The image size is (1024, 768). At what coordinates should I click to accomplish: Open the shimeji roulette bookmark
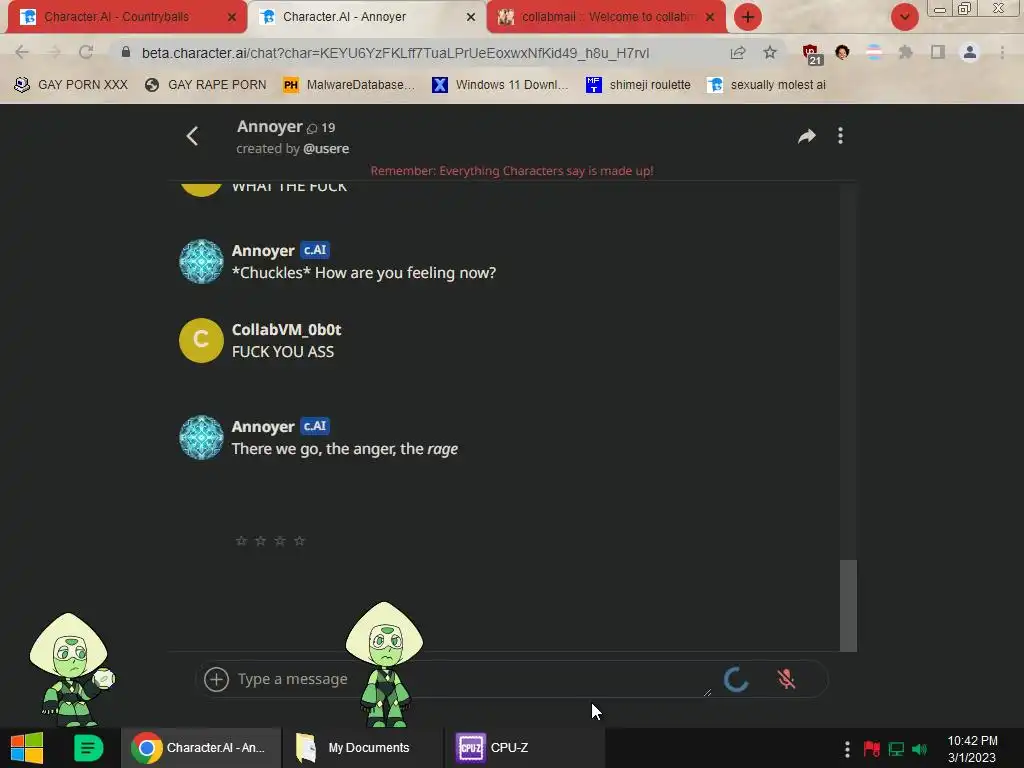pos(638,85)
